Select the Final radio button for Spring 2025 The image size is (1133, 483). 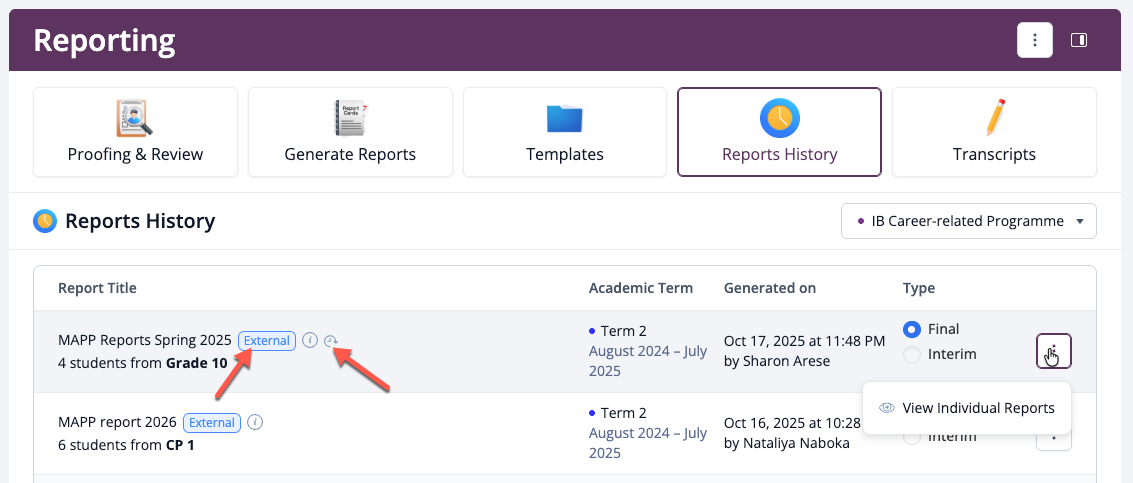(x=911, y=329)
